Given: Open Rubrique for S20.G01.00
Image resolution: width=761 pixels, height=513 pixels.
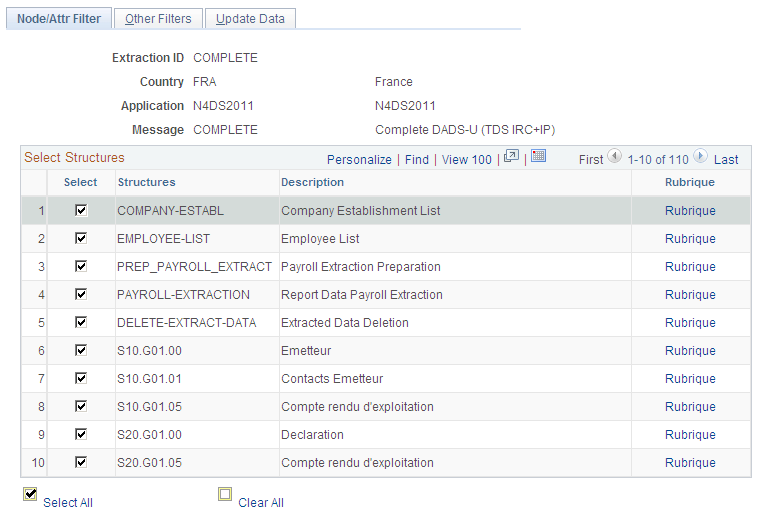Looking at the screenshot, I should 690,434.
